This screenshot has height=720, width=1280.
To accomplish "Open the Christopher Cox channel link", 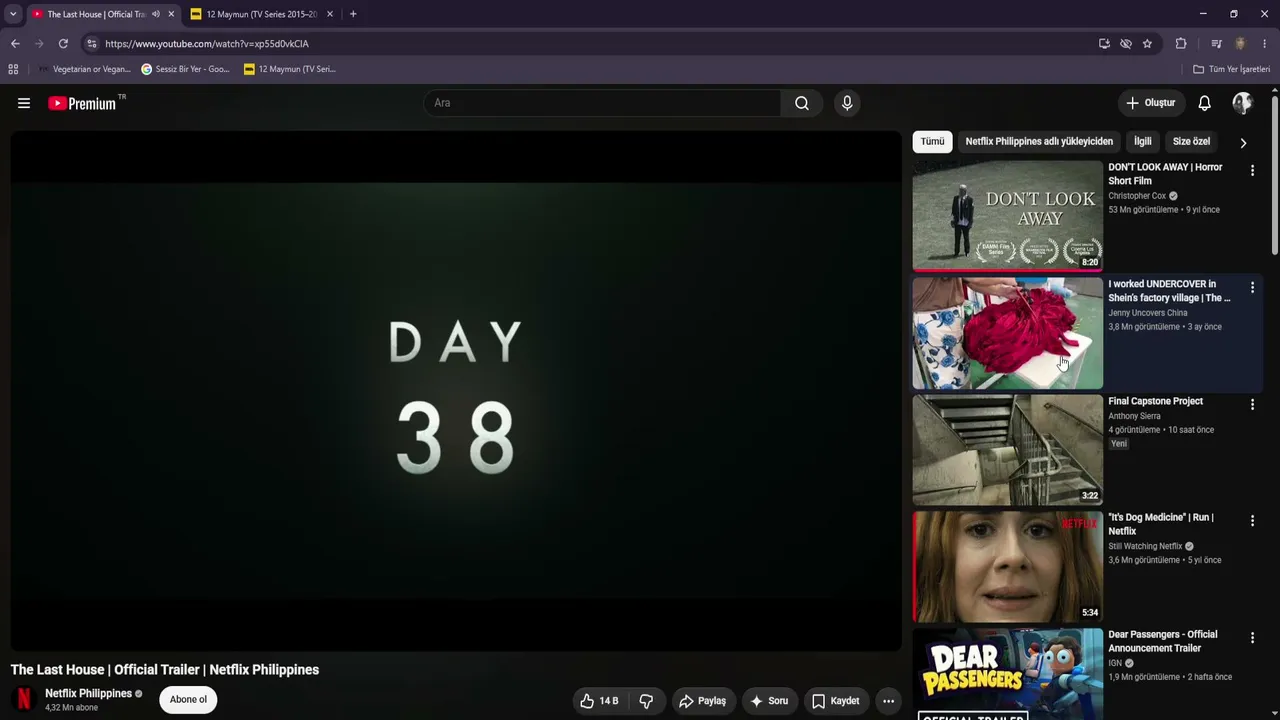I will click(1137, 196).
